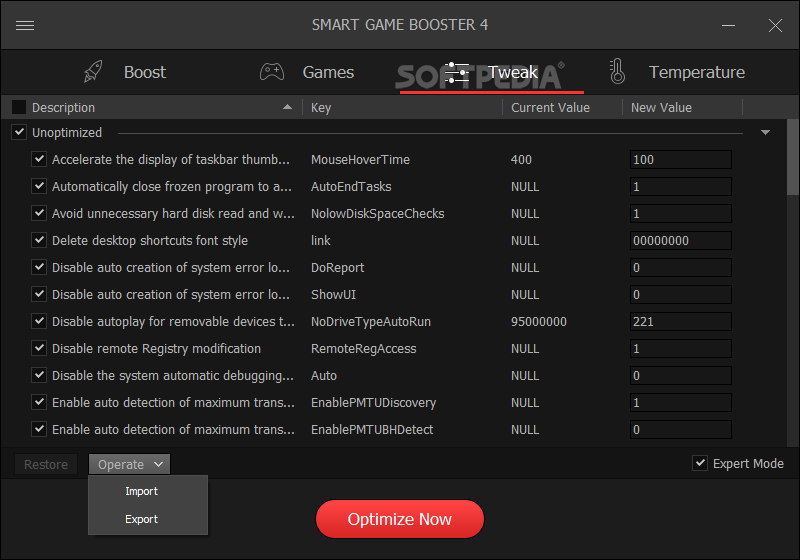Uncheck Disable remote Registry modification

click(x=39, y=348)
